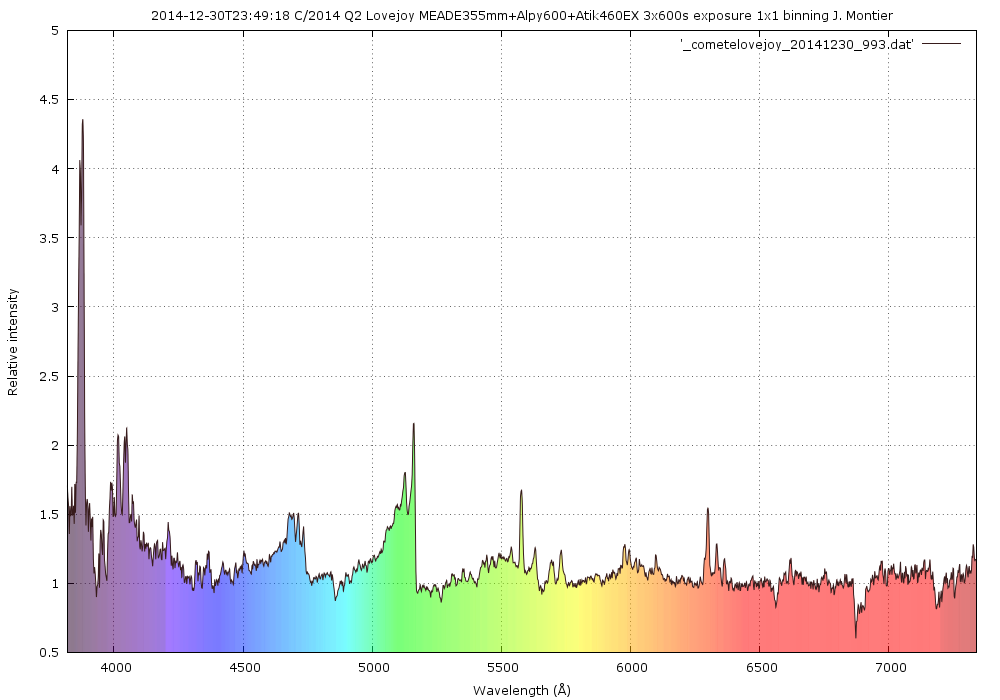Click the deep absorption dip near 6870 Å
This screenshot has width=1000, height=700.
855,635
